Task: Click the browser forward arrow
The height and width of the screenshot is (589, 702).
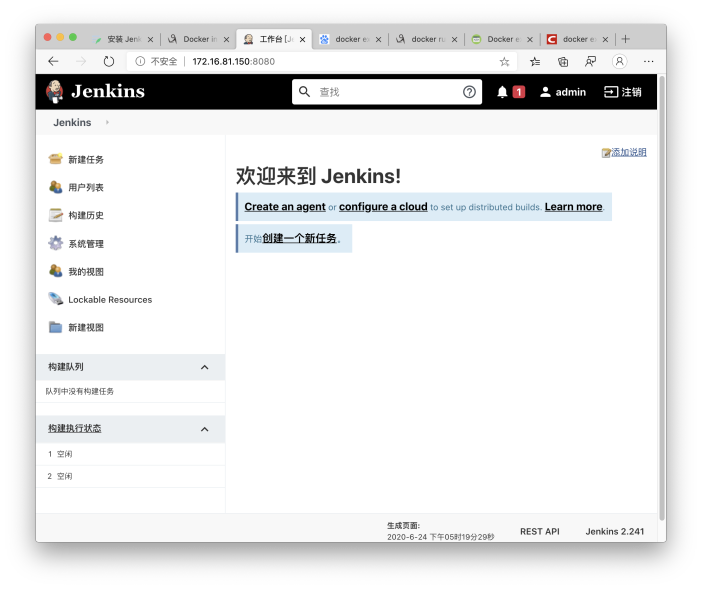Action: [x=81, y=61]
